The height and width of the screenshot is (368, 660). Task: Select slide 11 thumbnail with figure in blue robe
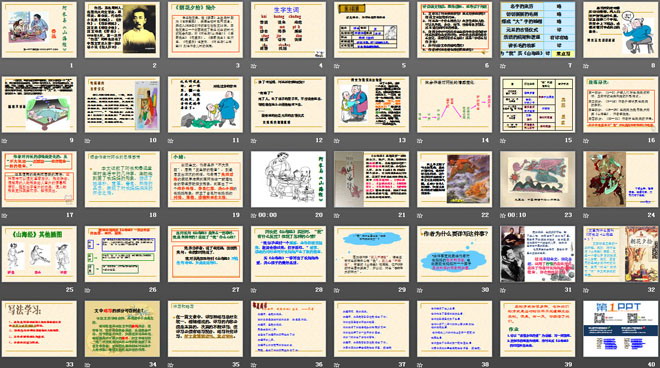click(x=205, y=104)
